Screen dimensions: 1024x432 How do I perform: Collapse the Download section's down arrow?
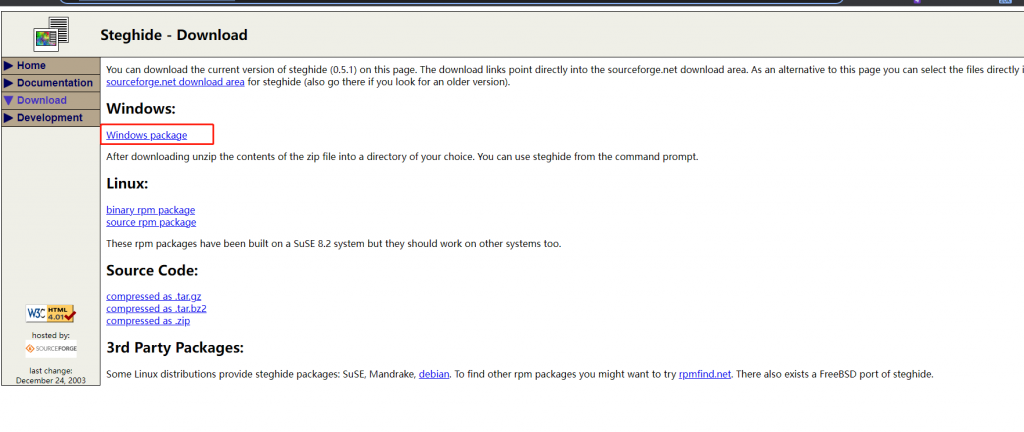[x=9, y=100]
